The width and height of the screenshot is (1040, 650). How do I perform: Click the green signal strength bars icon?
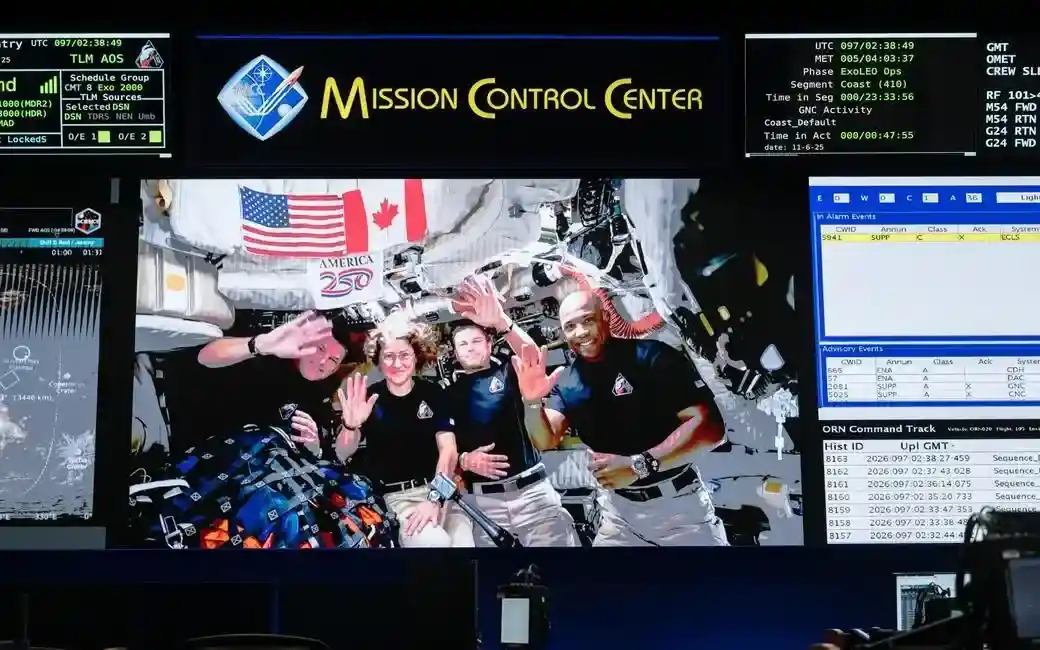(48, 85)
